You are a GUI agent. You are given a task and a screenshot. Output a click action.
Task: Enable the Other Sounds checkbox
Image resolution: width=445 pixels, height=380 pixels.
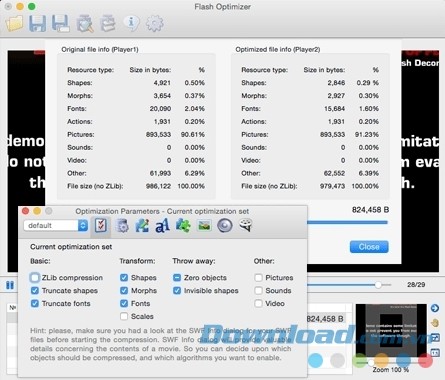[x=258, y=291]
